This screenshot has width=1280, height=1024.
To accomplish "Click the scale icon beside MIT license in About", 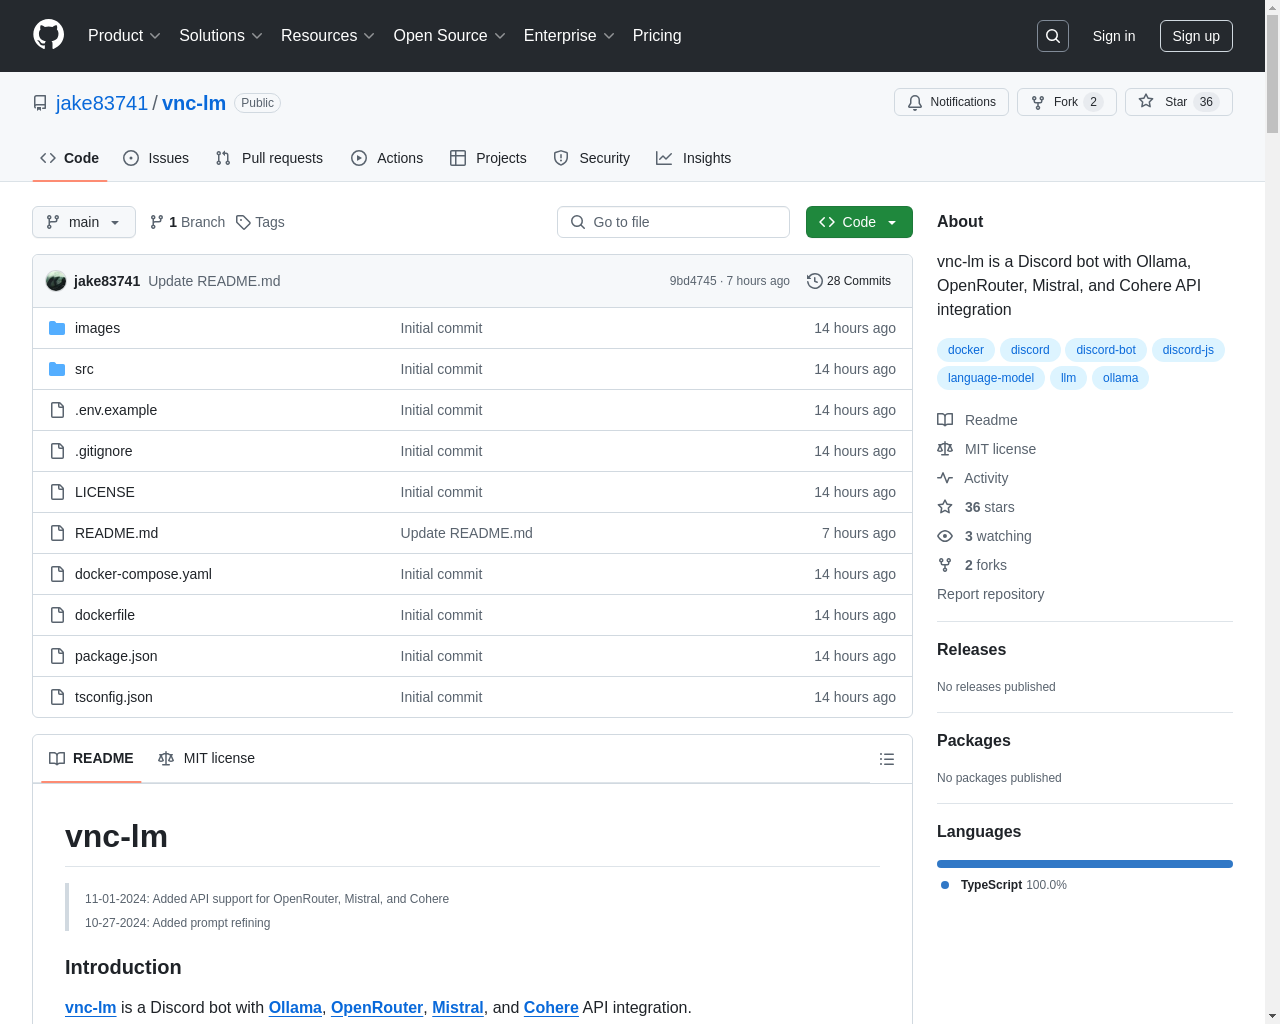I will coord(945,449).
